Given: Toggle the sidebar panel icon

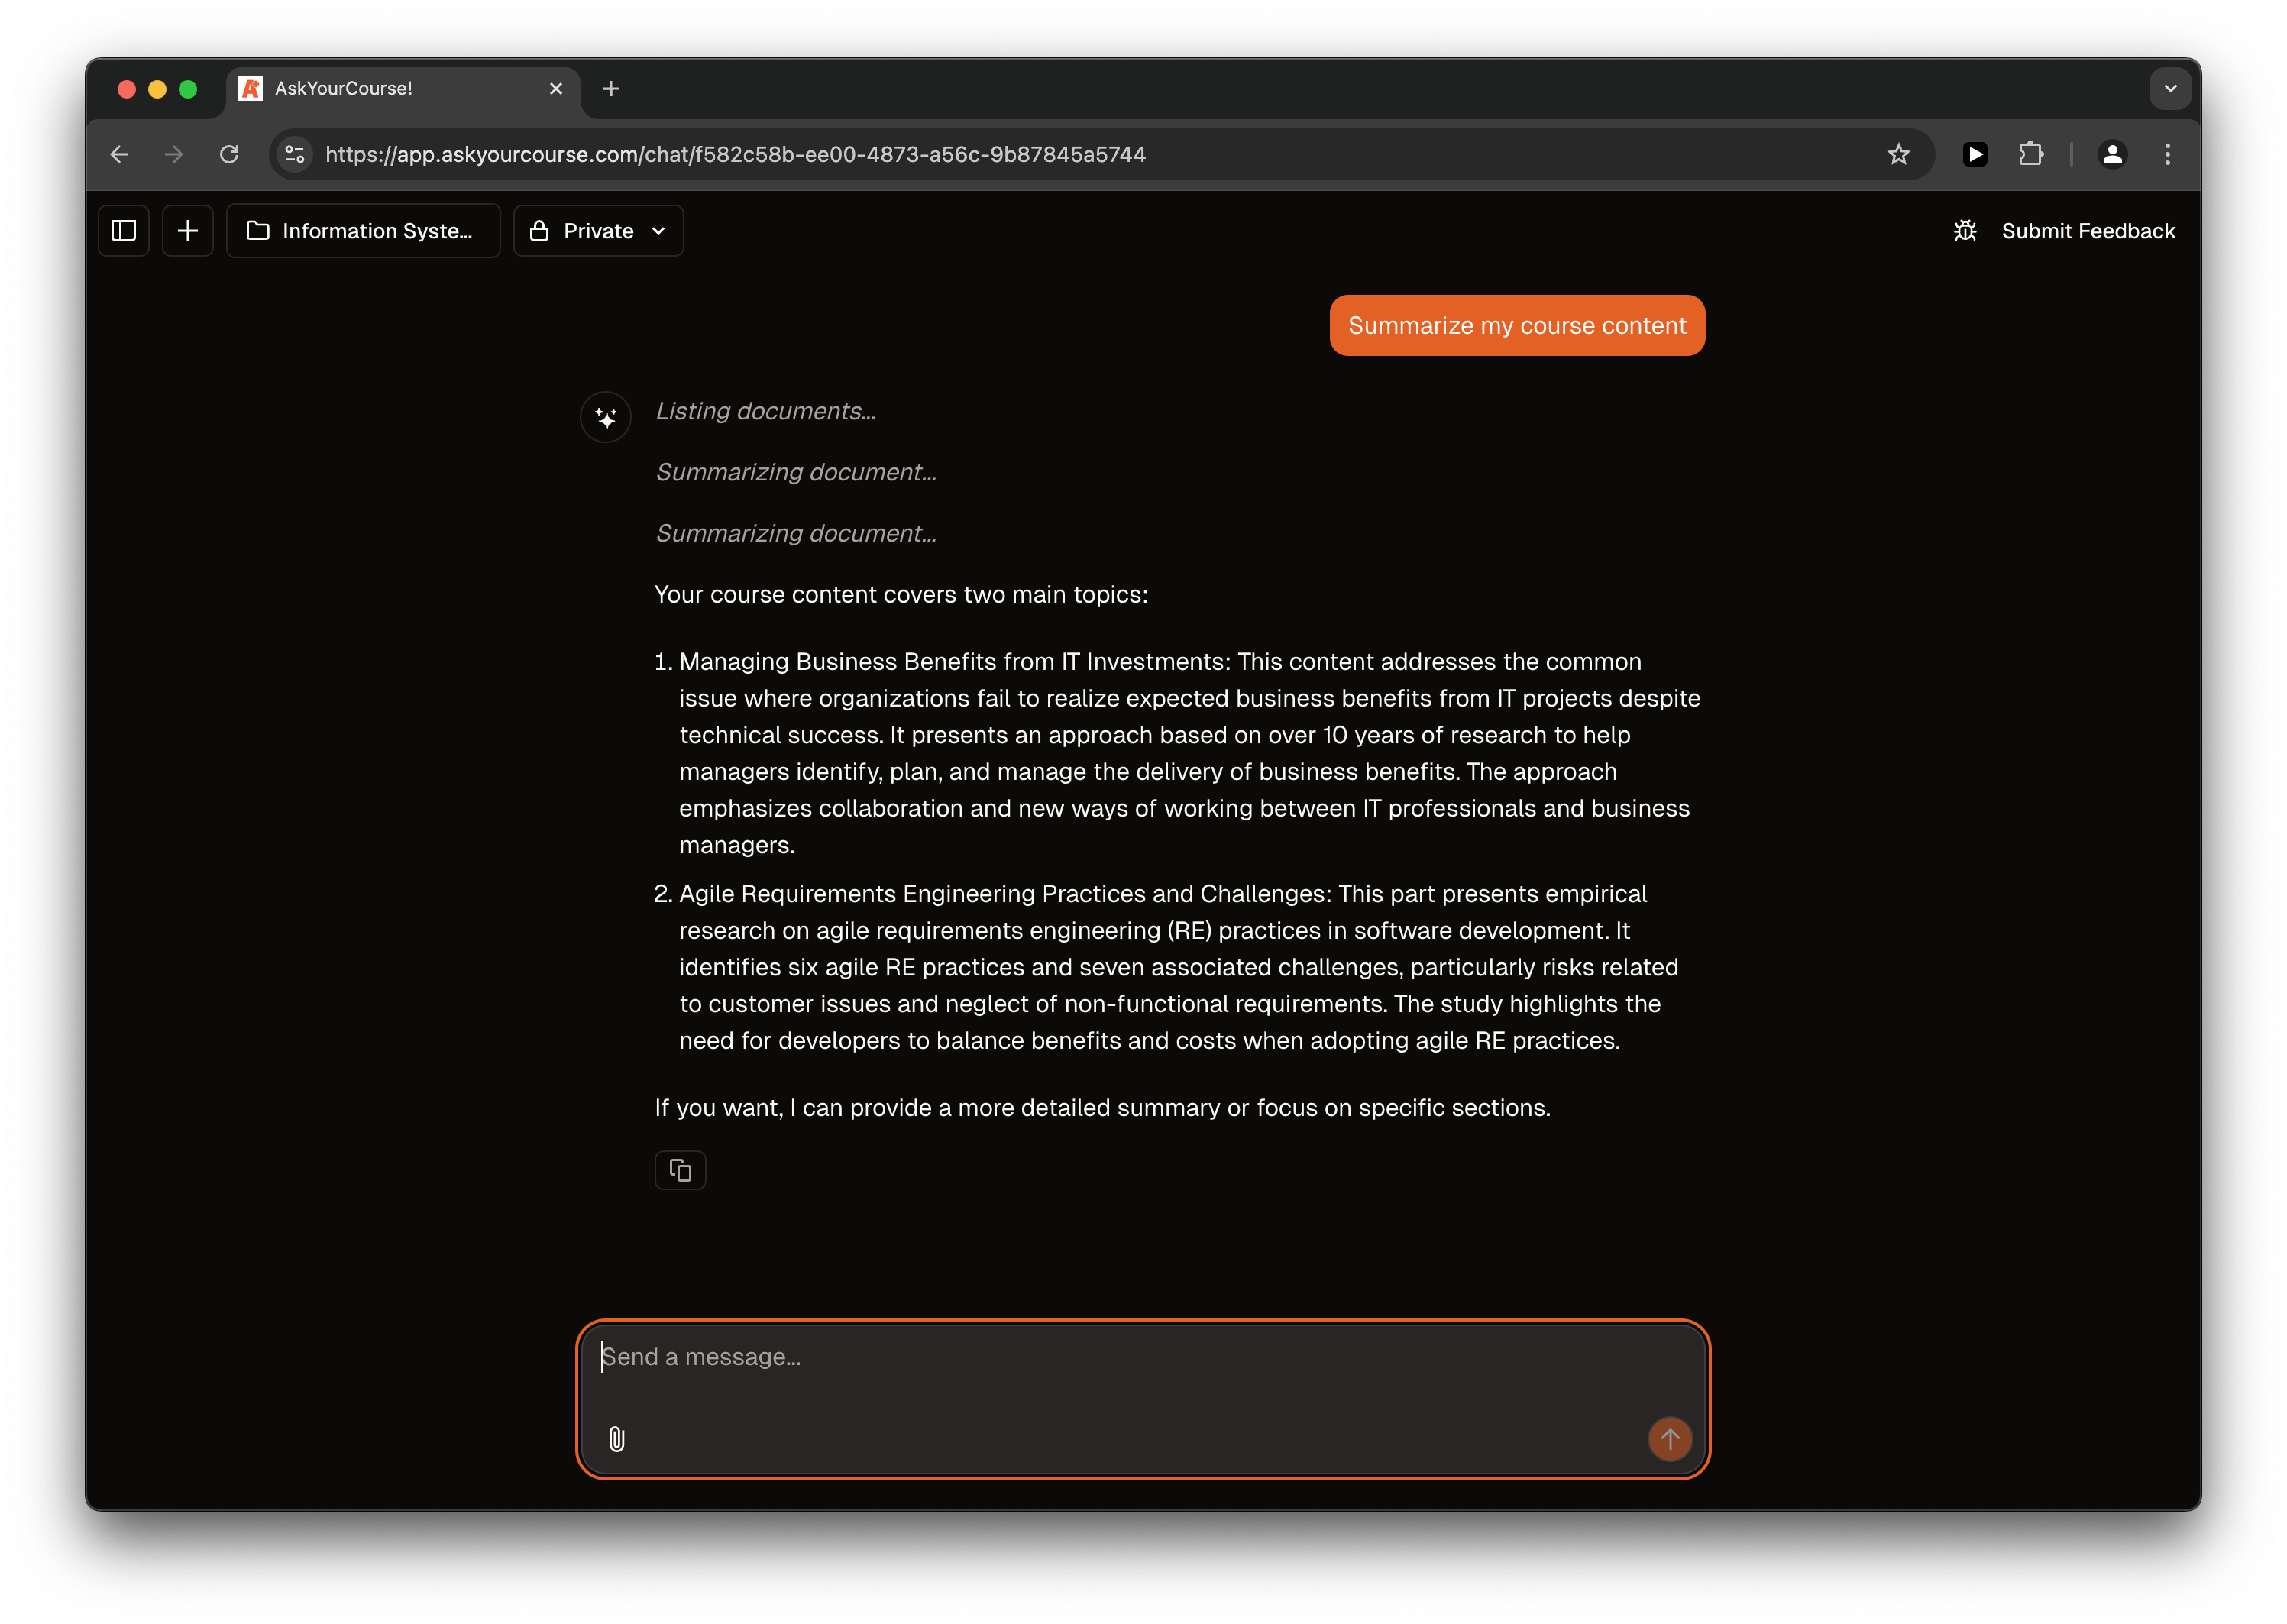Looking at the screenshot, I should 123,231.
